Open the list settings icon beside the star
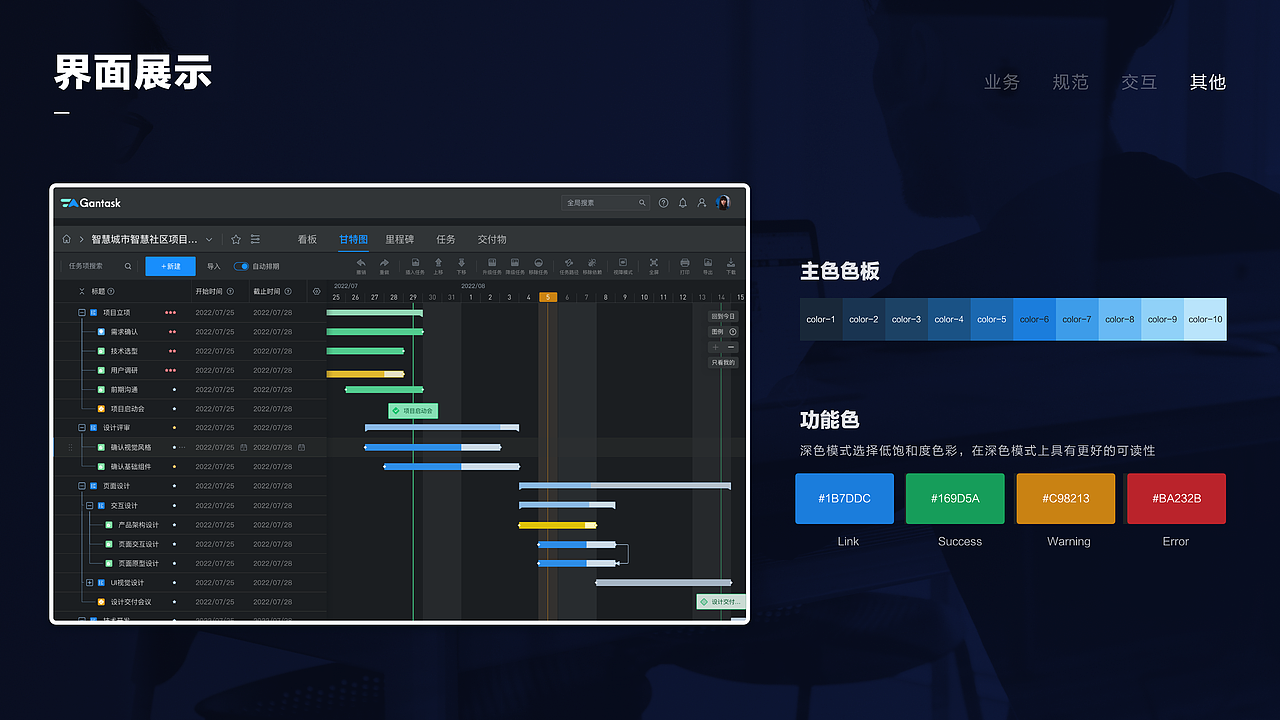Image resolution: width=1280 pixels, height=720 pixels. coord(255,240)
